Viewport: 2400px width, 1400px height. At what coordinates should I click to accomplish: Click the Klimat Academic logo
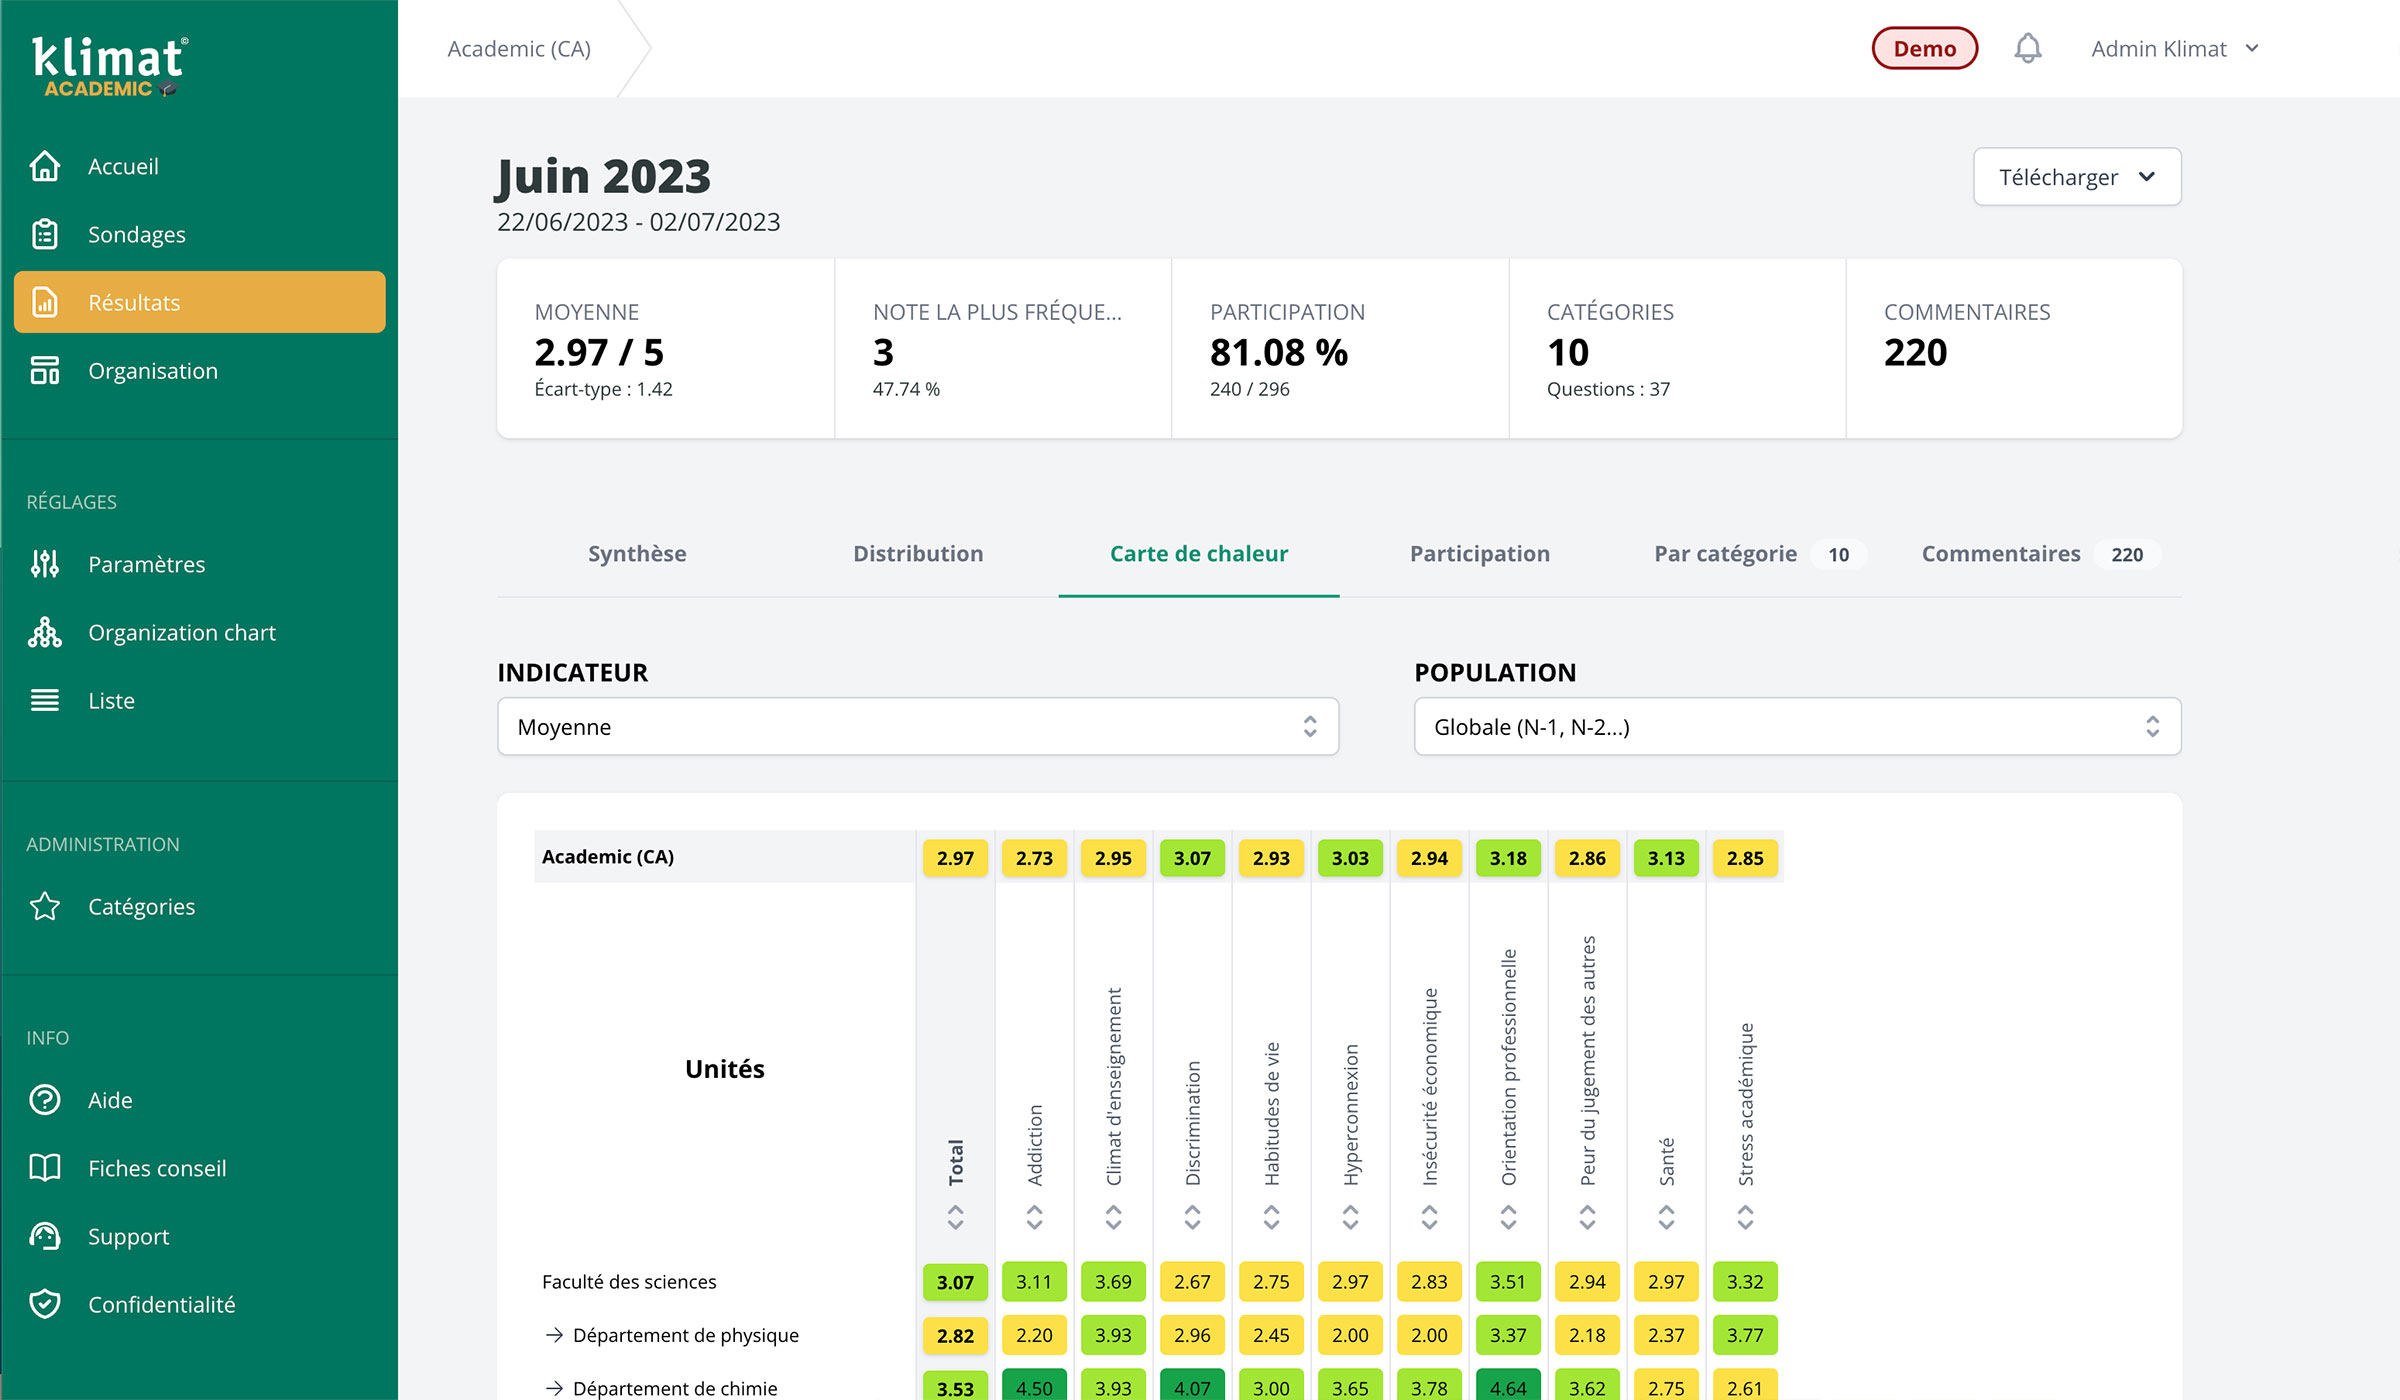click(x=109, y=66)
